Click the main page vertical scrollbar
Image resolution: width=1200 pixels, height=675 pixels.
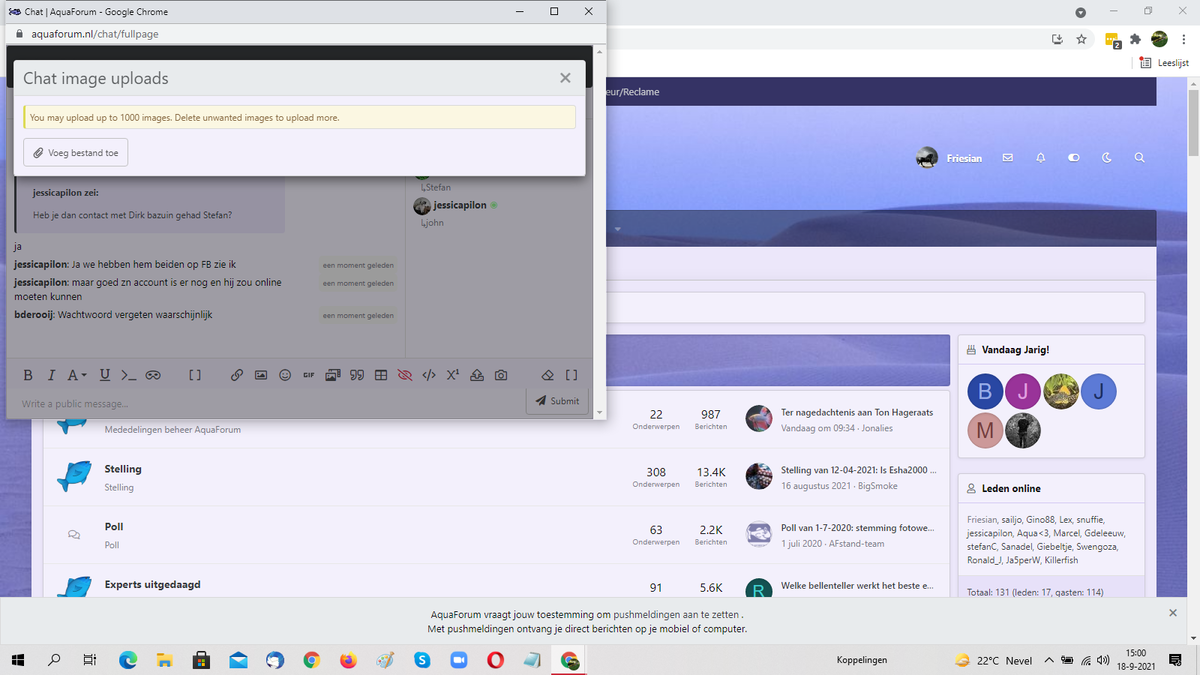pyautogui.click(x=1192, y=300)
